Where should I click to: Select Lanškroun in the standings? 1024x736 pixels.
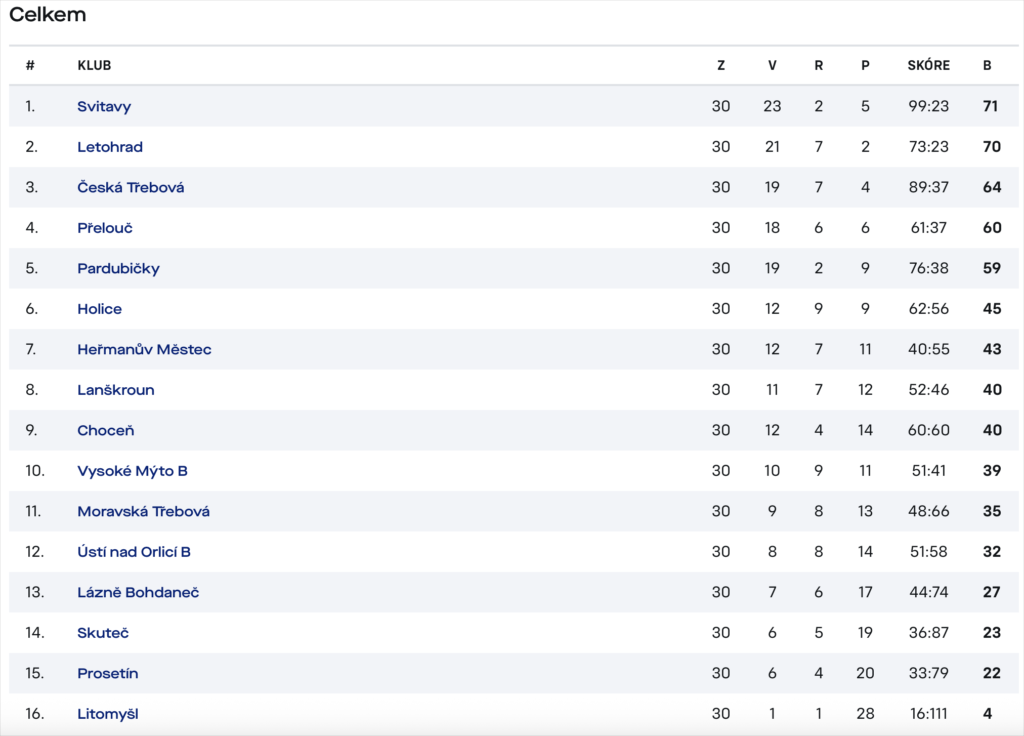(x=116, y=390)
